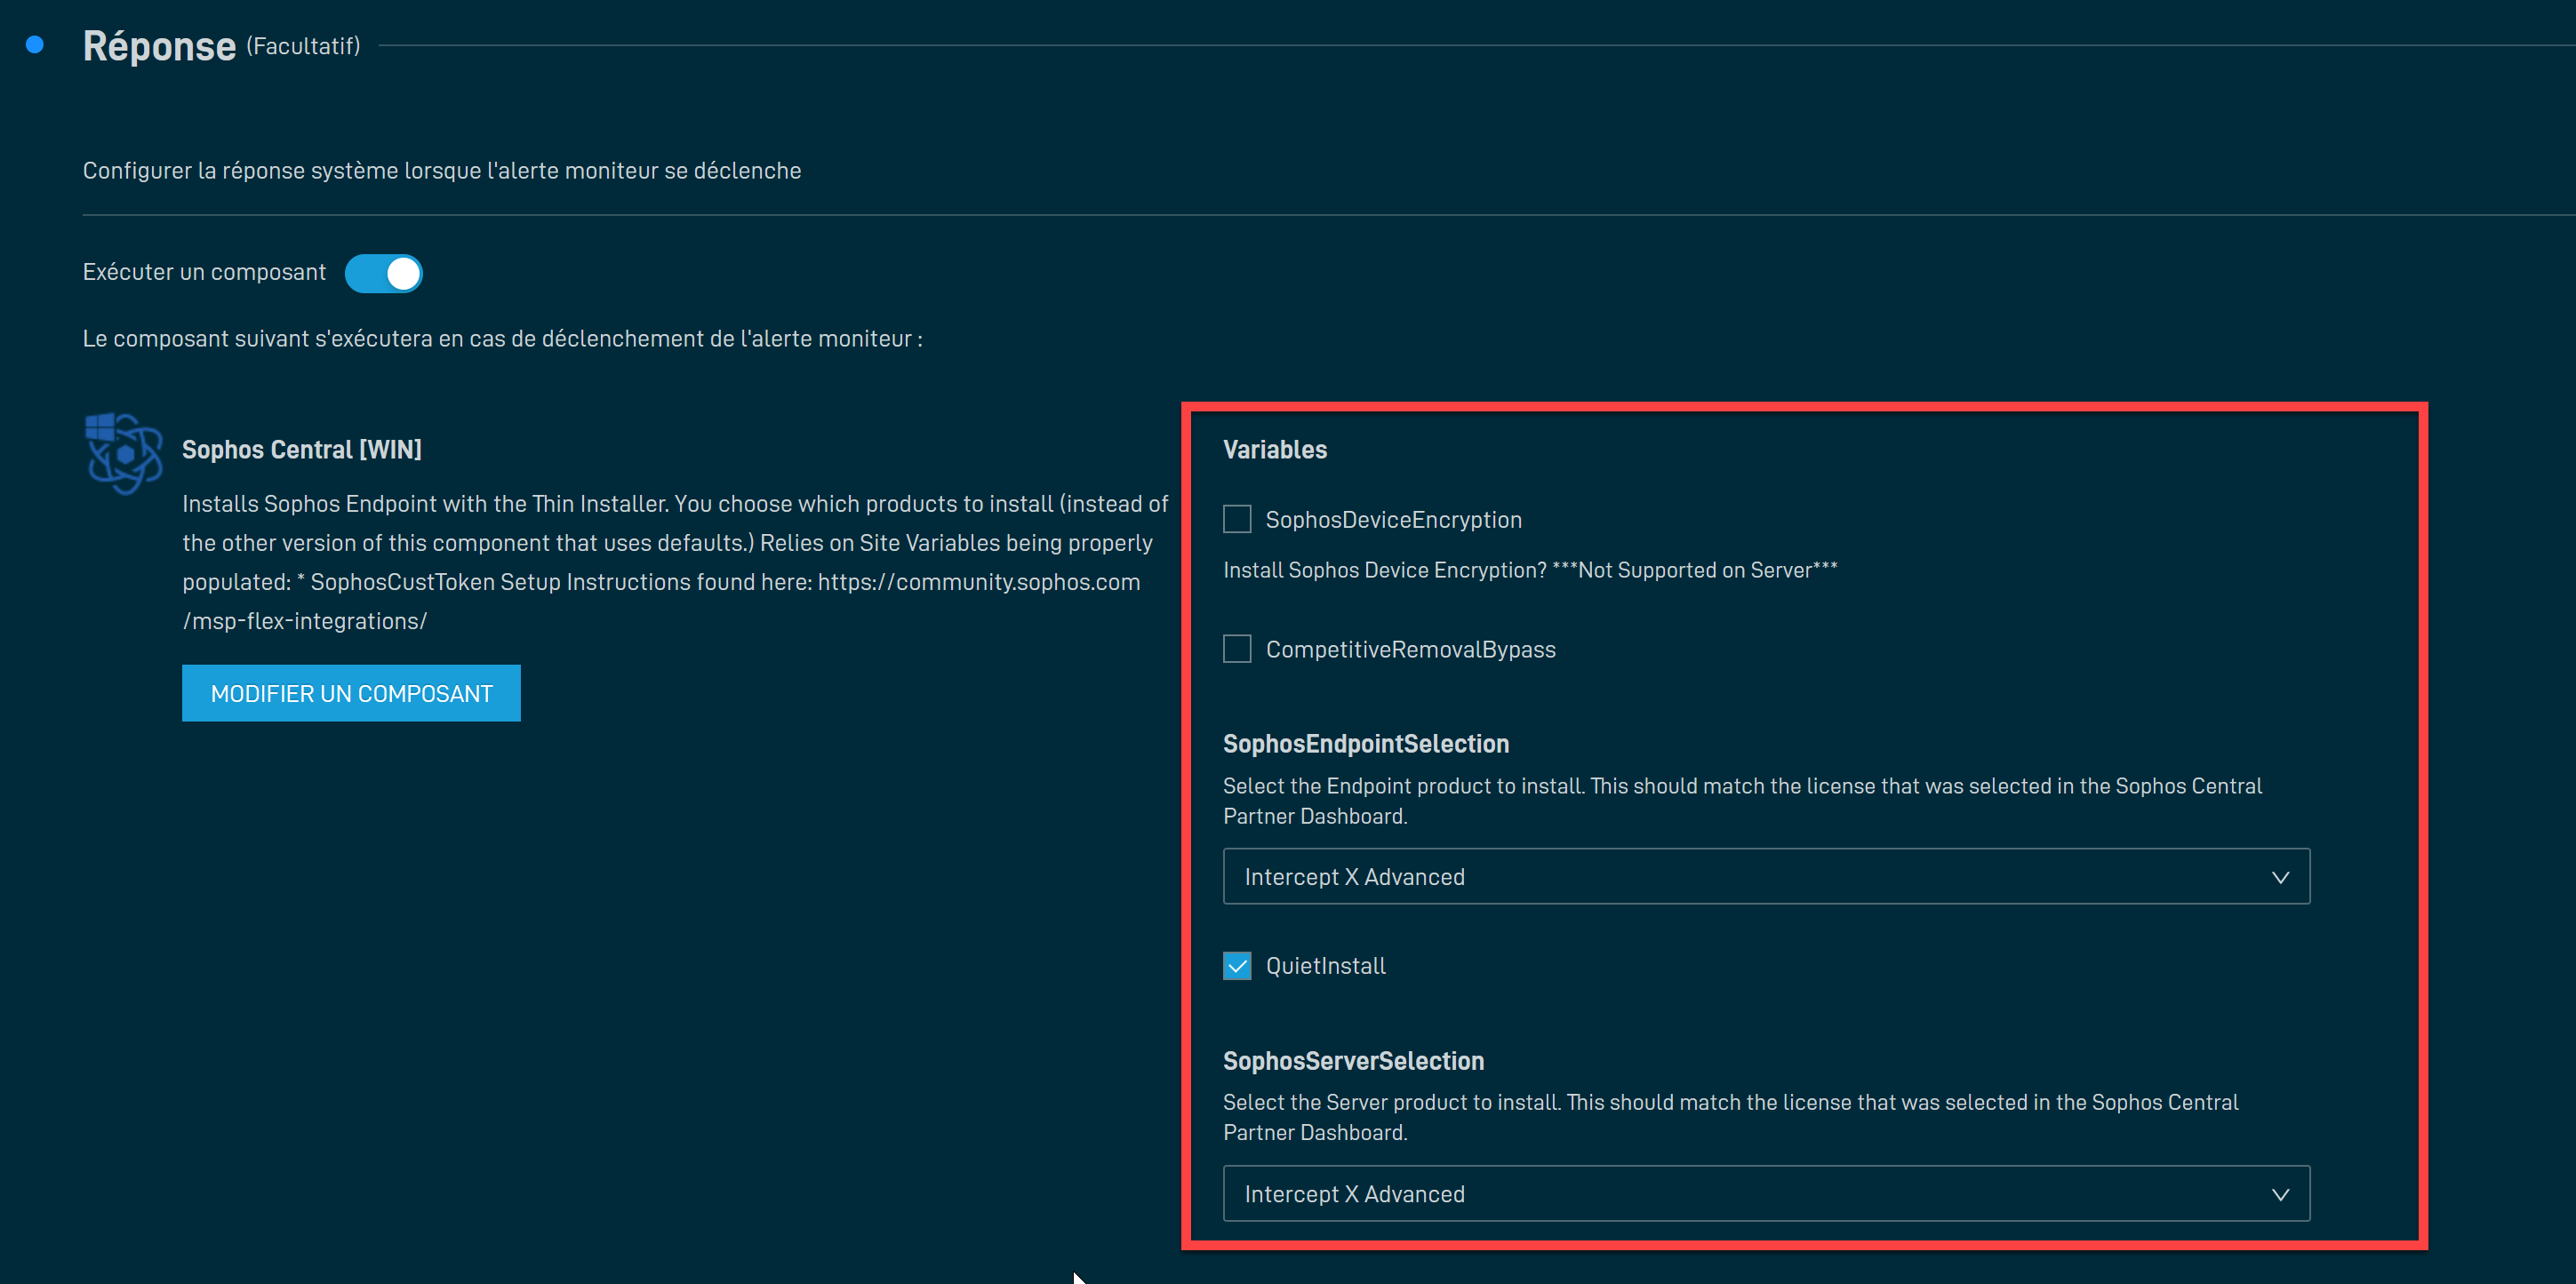The height and width of the screenshot is (1284, 2576).
Task: Click the SophosEndpointSelection dropdown chevron arrow
Action: pos(2280,877)
